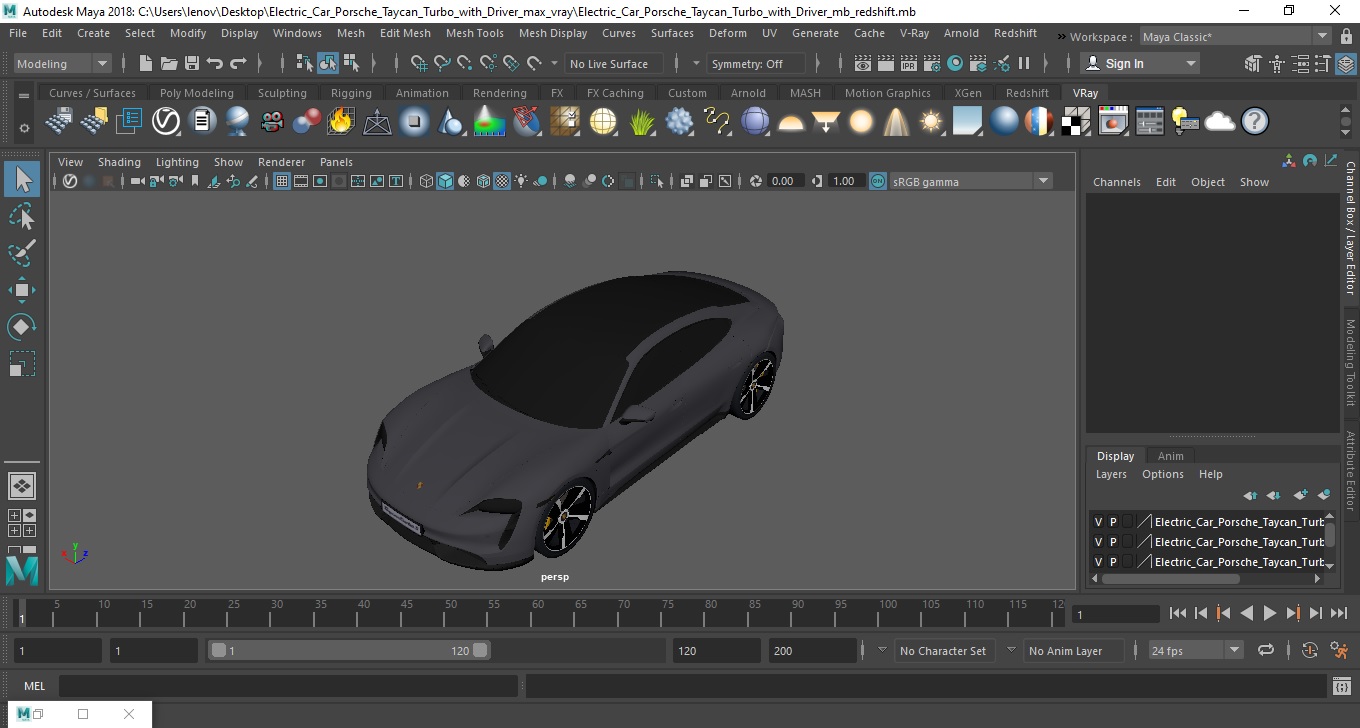Click Channels in the Channel Box
Viewport: 1360px width, 728px height.
click(x=1116, y=182)
